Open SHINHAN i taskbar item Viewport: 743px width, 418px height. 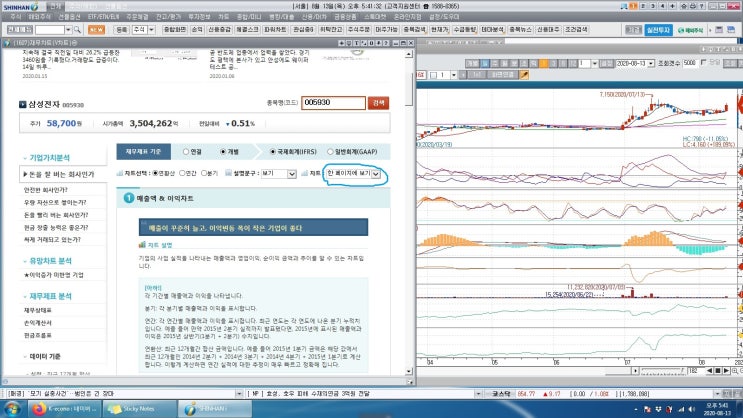coord(214,409)
